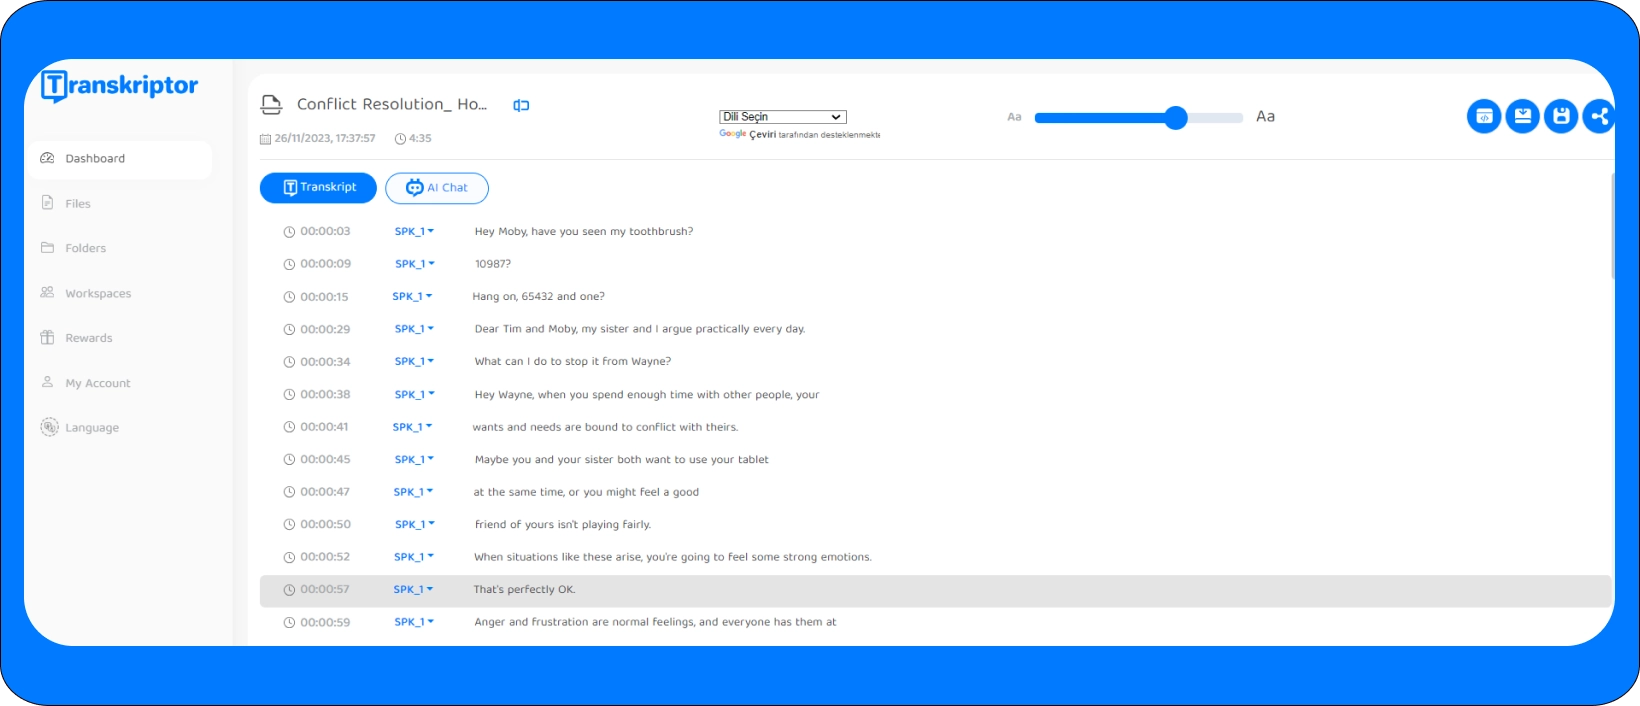The height and width of the screenshot is (706, 1640).
Task: Click the download transcript icon button
Action: coord(1522,116)
